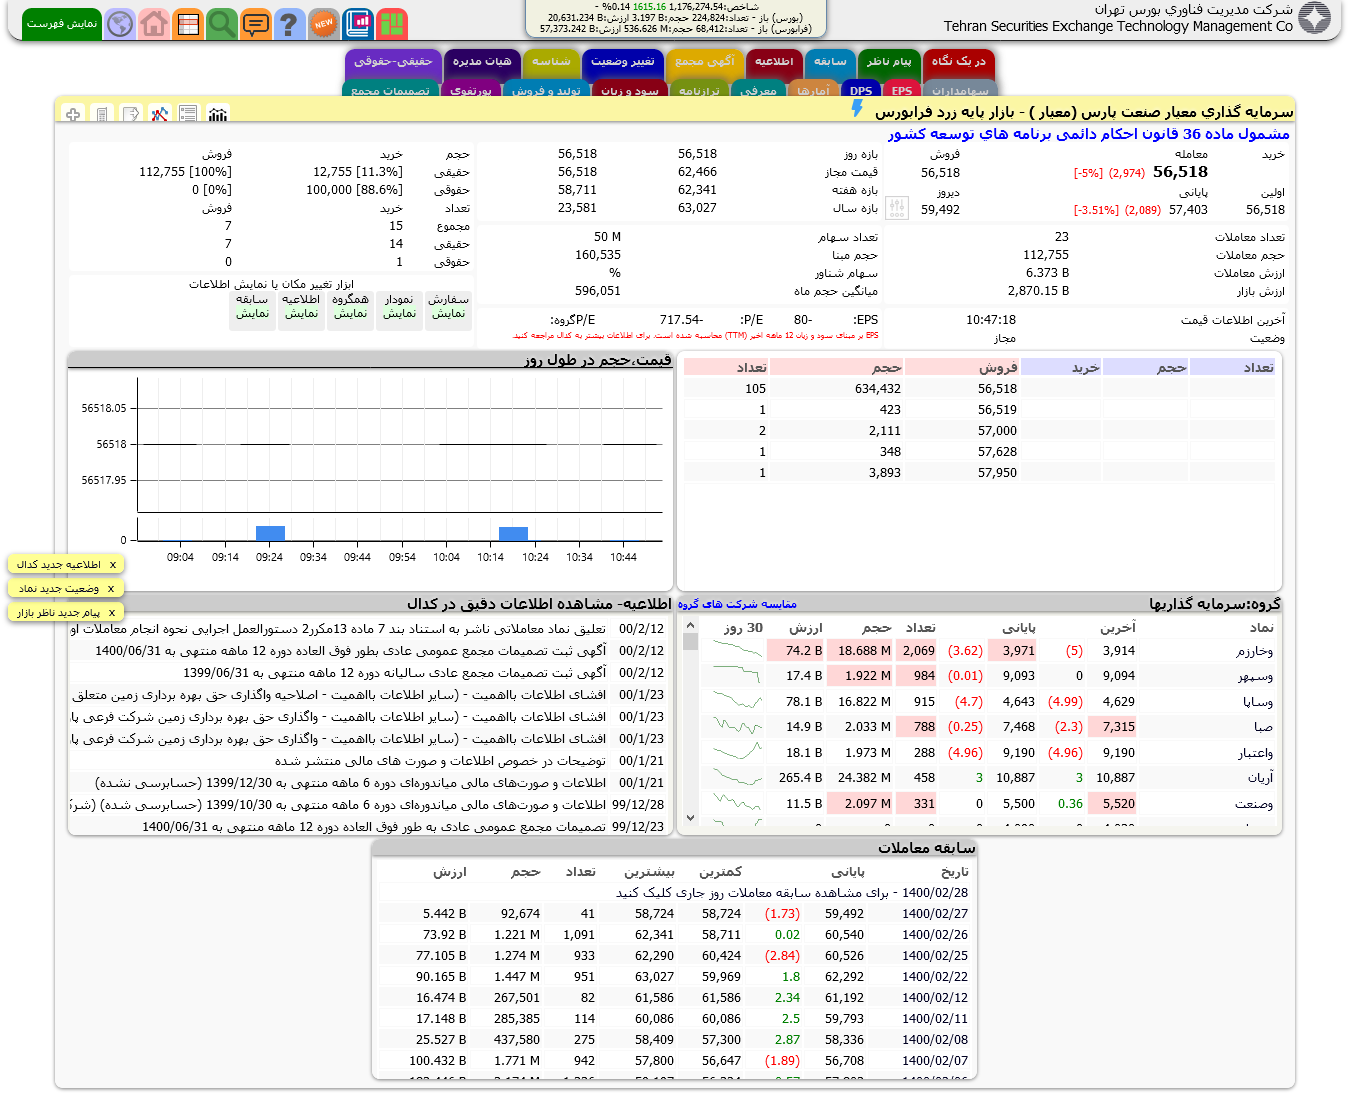Click the مقایسه شرکت های گروه link

click(x=737, y=604)
